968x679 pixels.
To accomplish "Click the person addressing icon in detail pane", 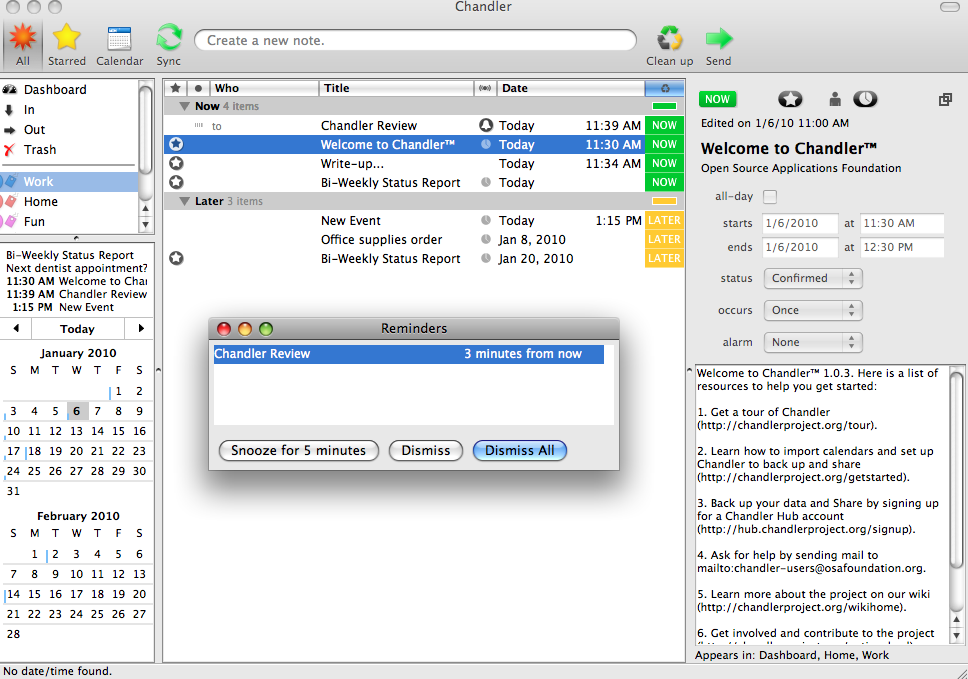I will (835, 99).
